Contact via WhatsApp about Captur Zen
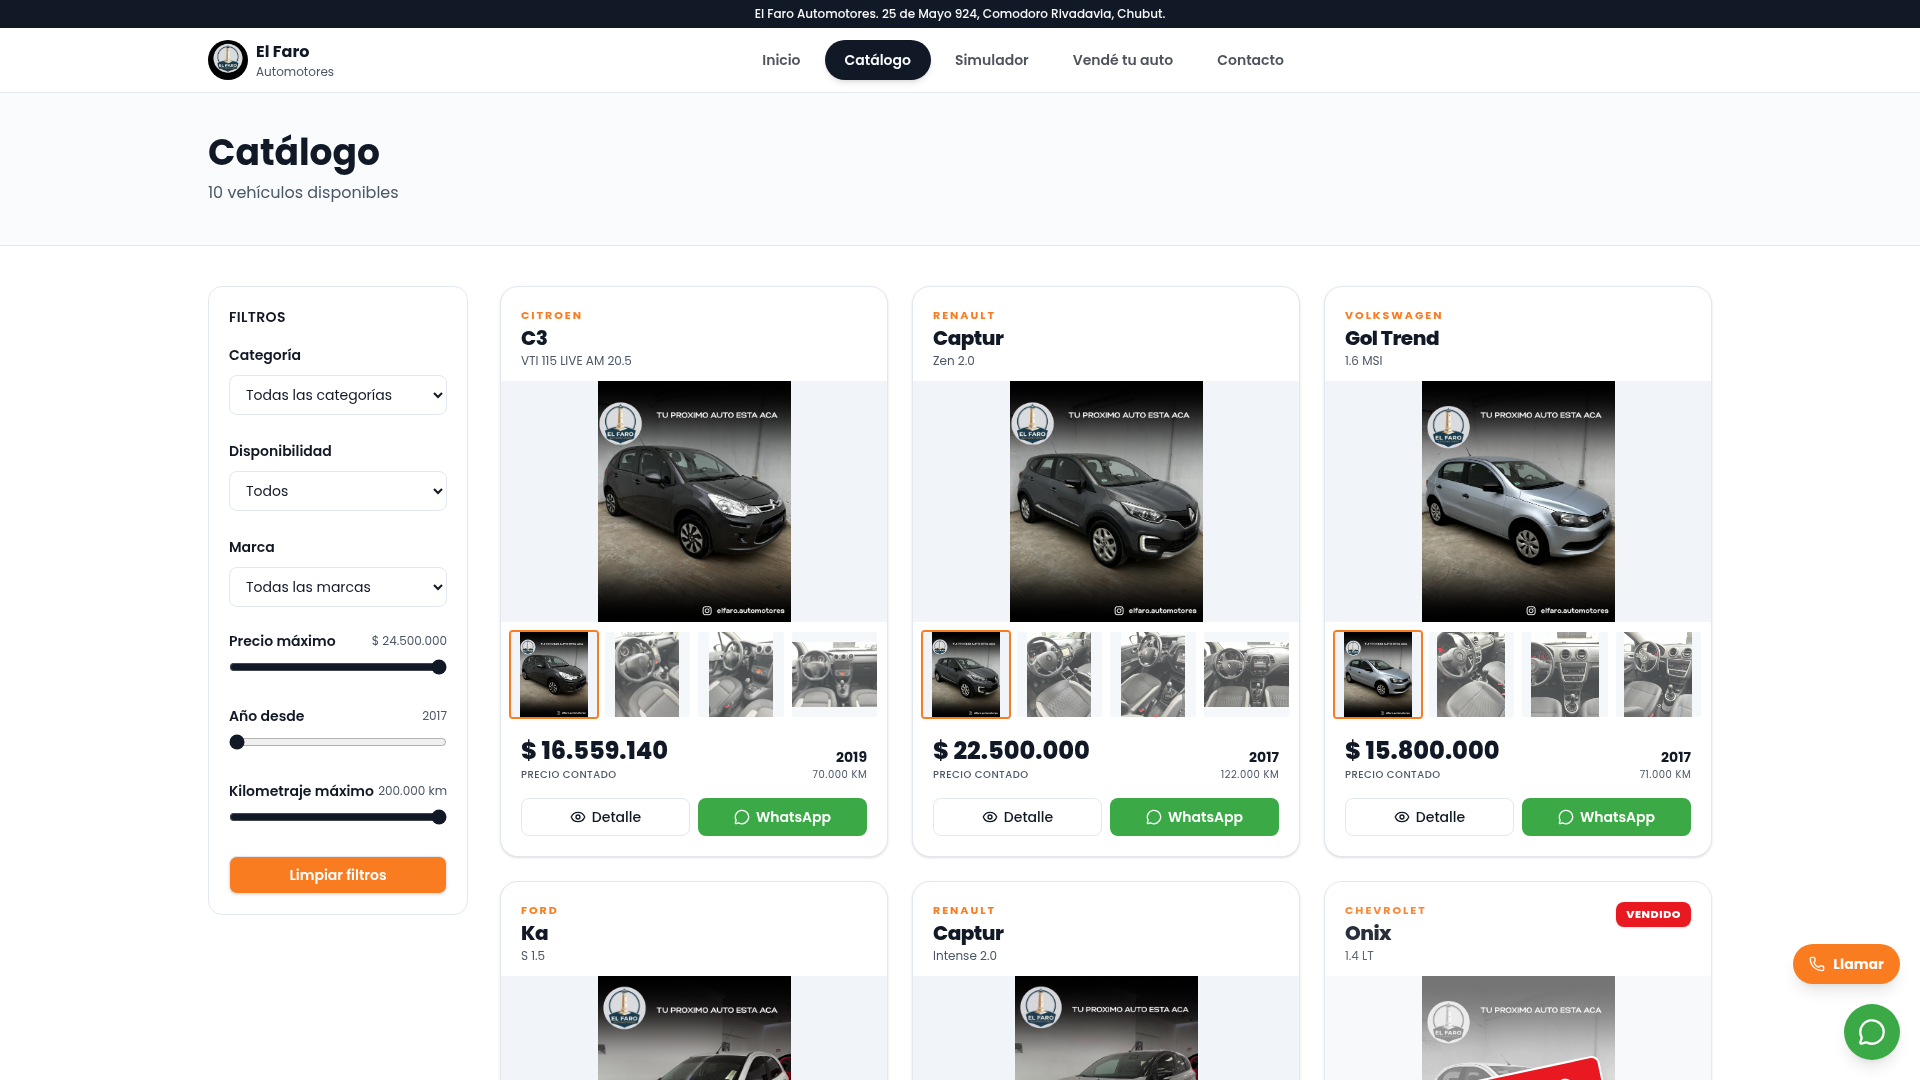This screenshot has height=1080, width=1920. [x=1194, y=817]
